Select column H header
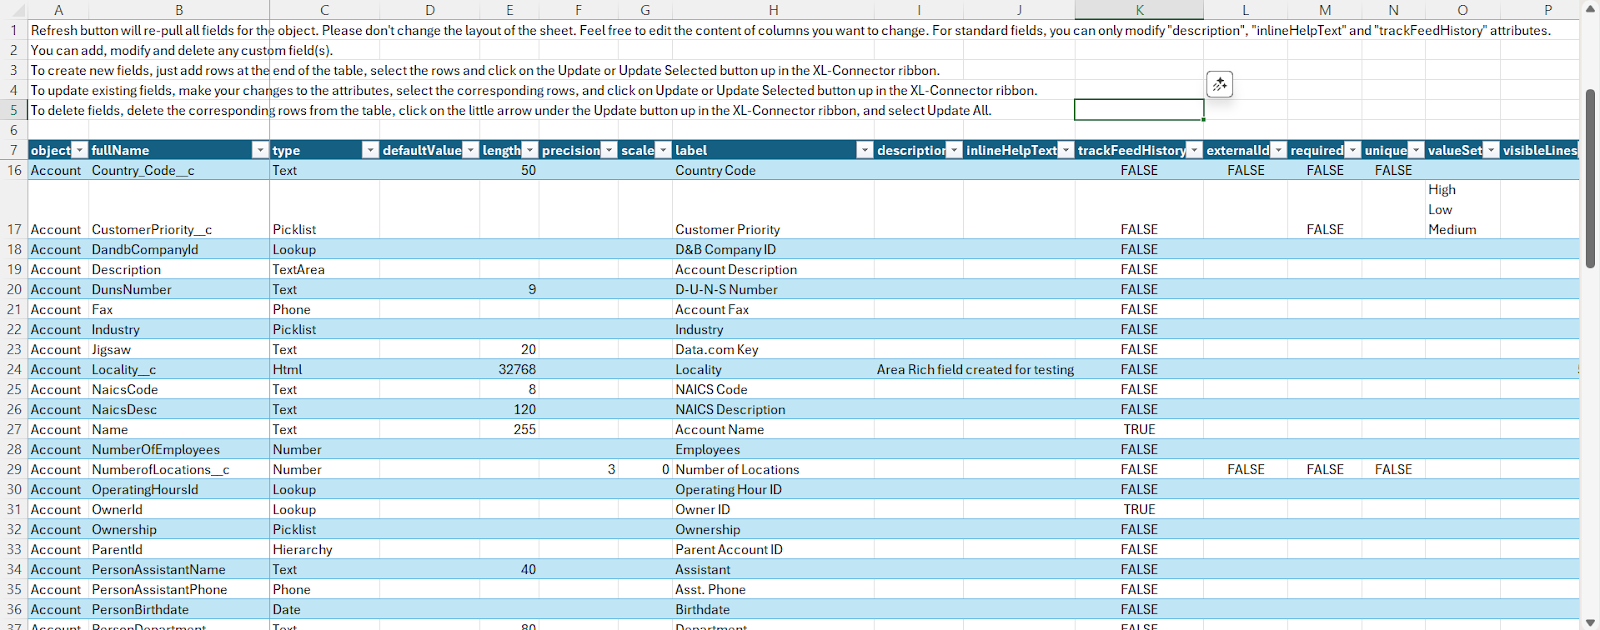 773,10
